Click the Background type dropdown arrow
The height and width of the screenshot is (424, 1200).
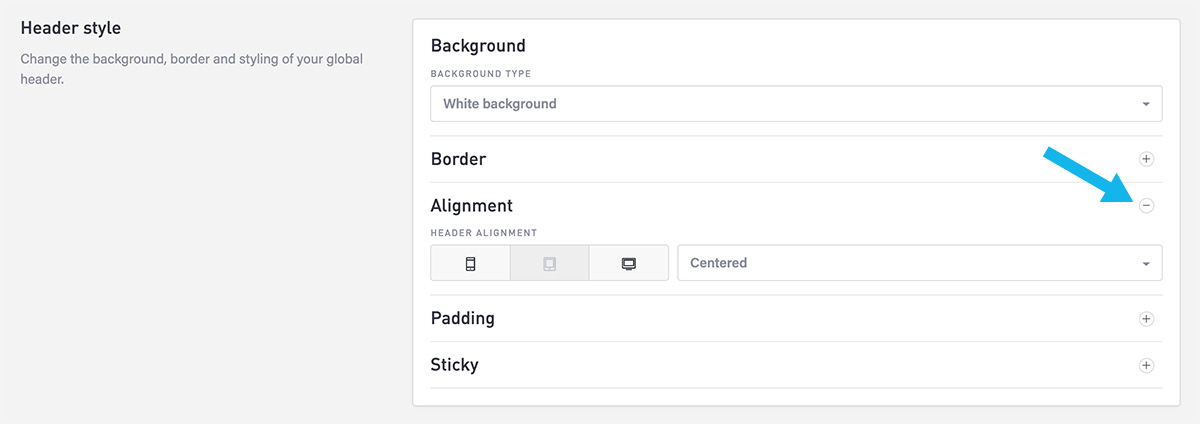tap(1146, 104)
